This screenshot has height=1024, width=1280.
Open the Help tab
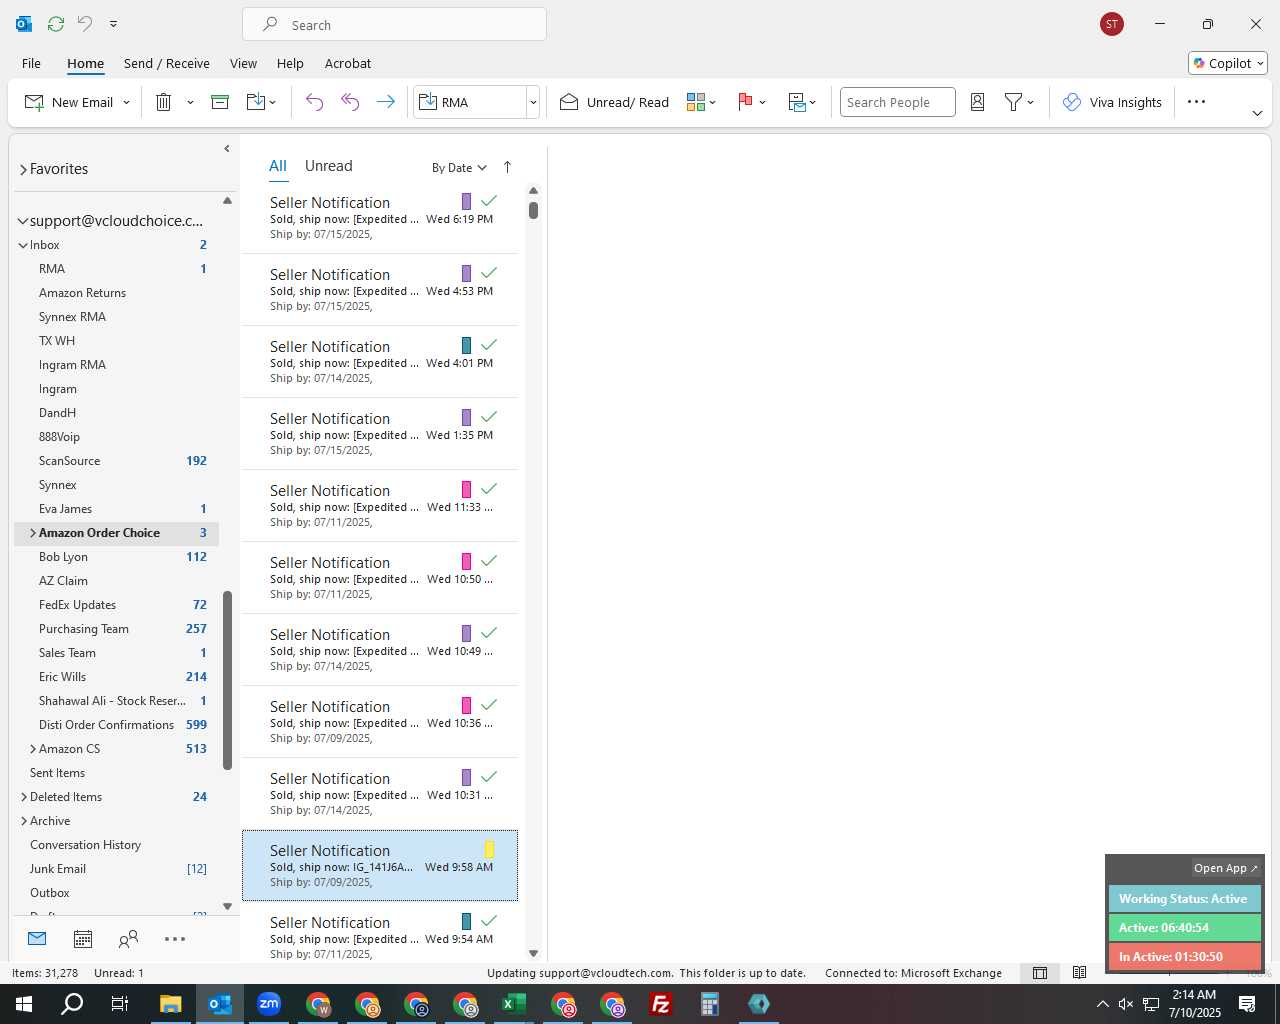click(x=290, y=63)
